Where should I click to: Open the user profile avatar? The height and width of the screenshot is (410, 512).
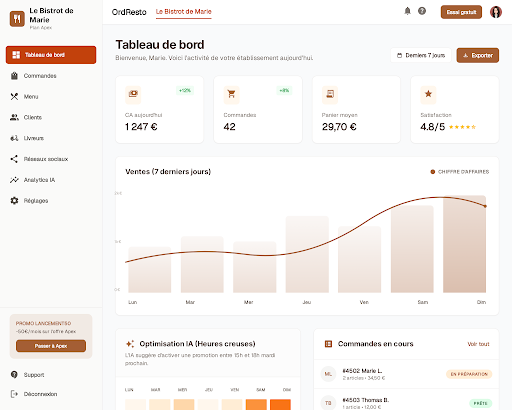click(496, 12)
